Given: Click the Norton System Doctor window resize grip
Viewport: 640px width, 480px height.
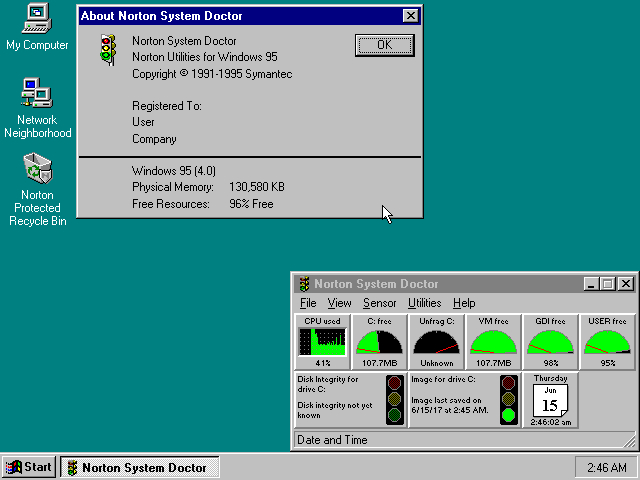Looking at the screenshot, I should click(x=630, y=441).
